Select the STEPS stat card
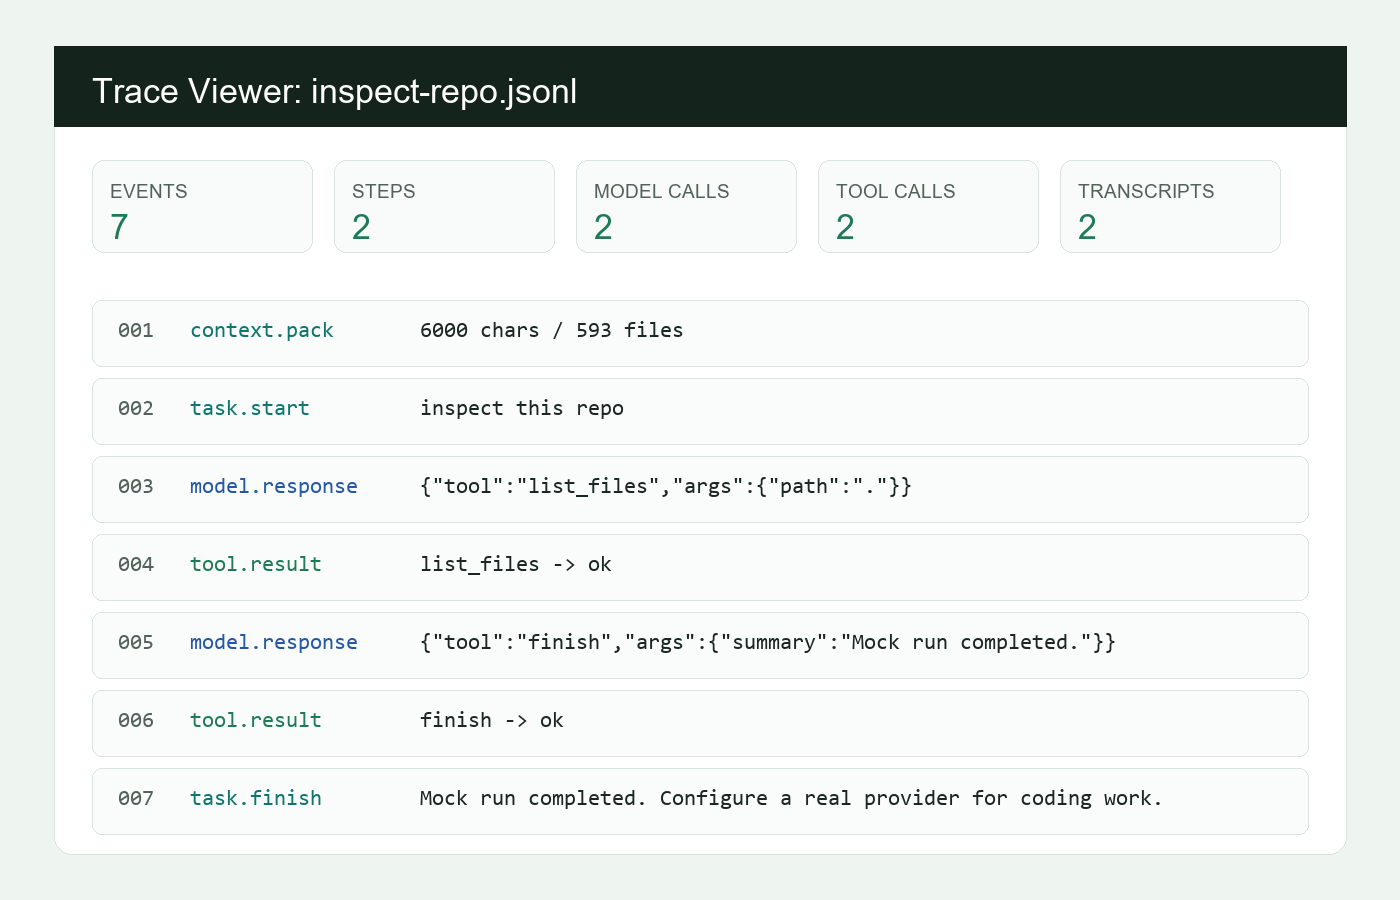Viewport: 1400px width, 900px height. [x=444, y=207]
